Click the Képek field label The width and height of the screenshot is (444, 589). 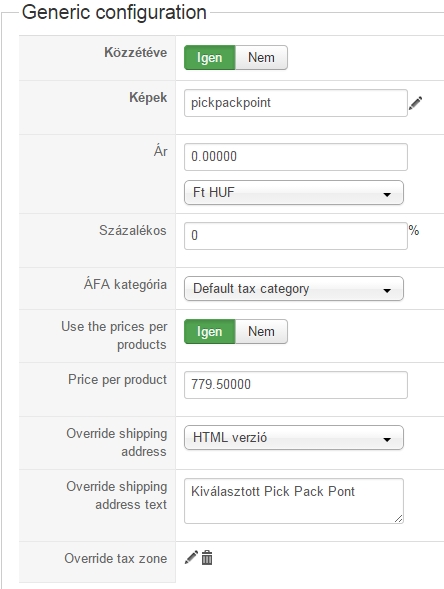148,97
